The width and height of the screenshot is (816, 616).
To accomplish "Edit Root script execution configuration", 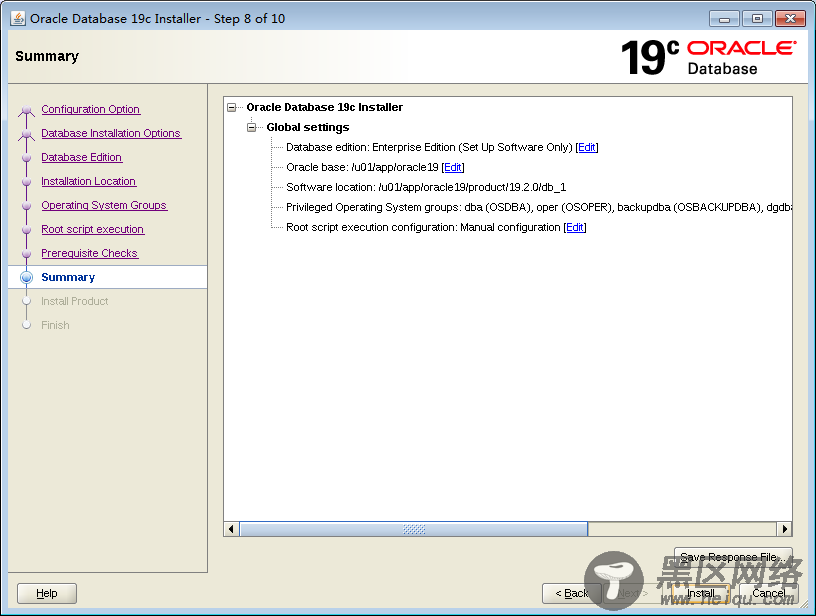I will pos(575,227).
